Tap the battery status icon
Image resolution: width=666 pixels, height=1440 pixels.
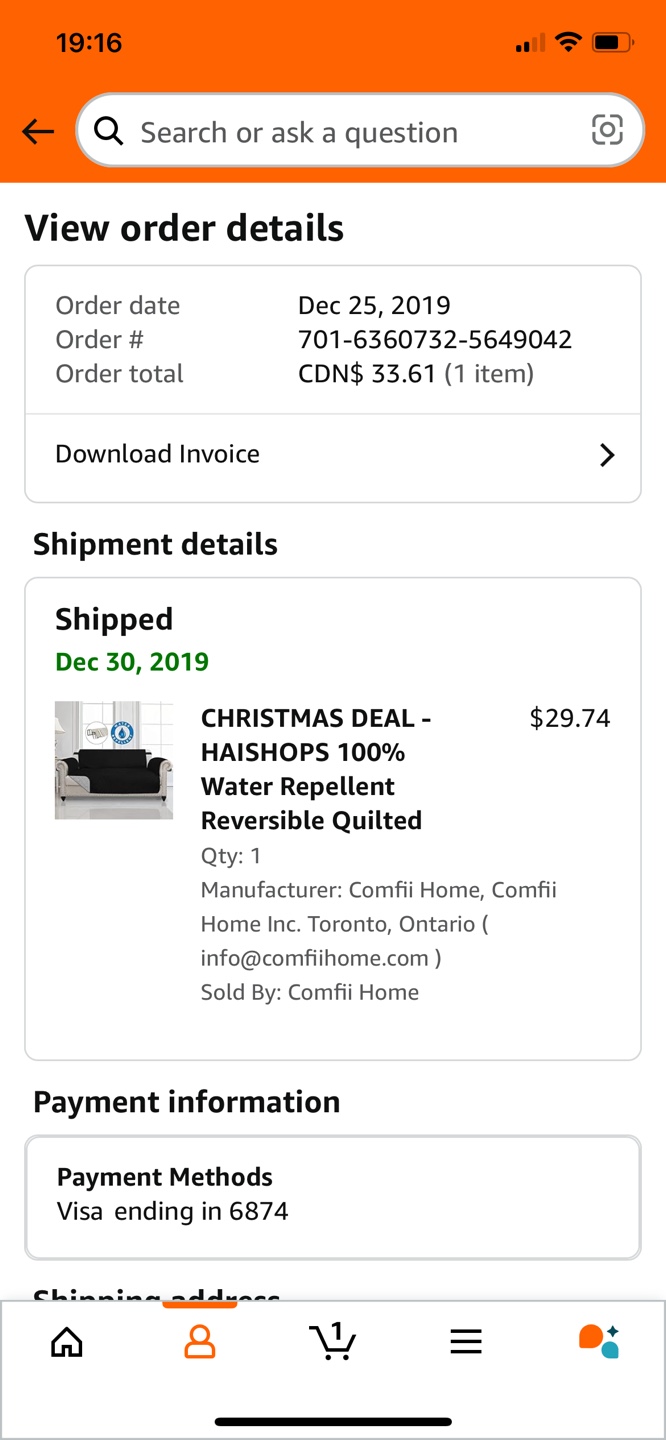pyautogui.click(x=611, y=42)
